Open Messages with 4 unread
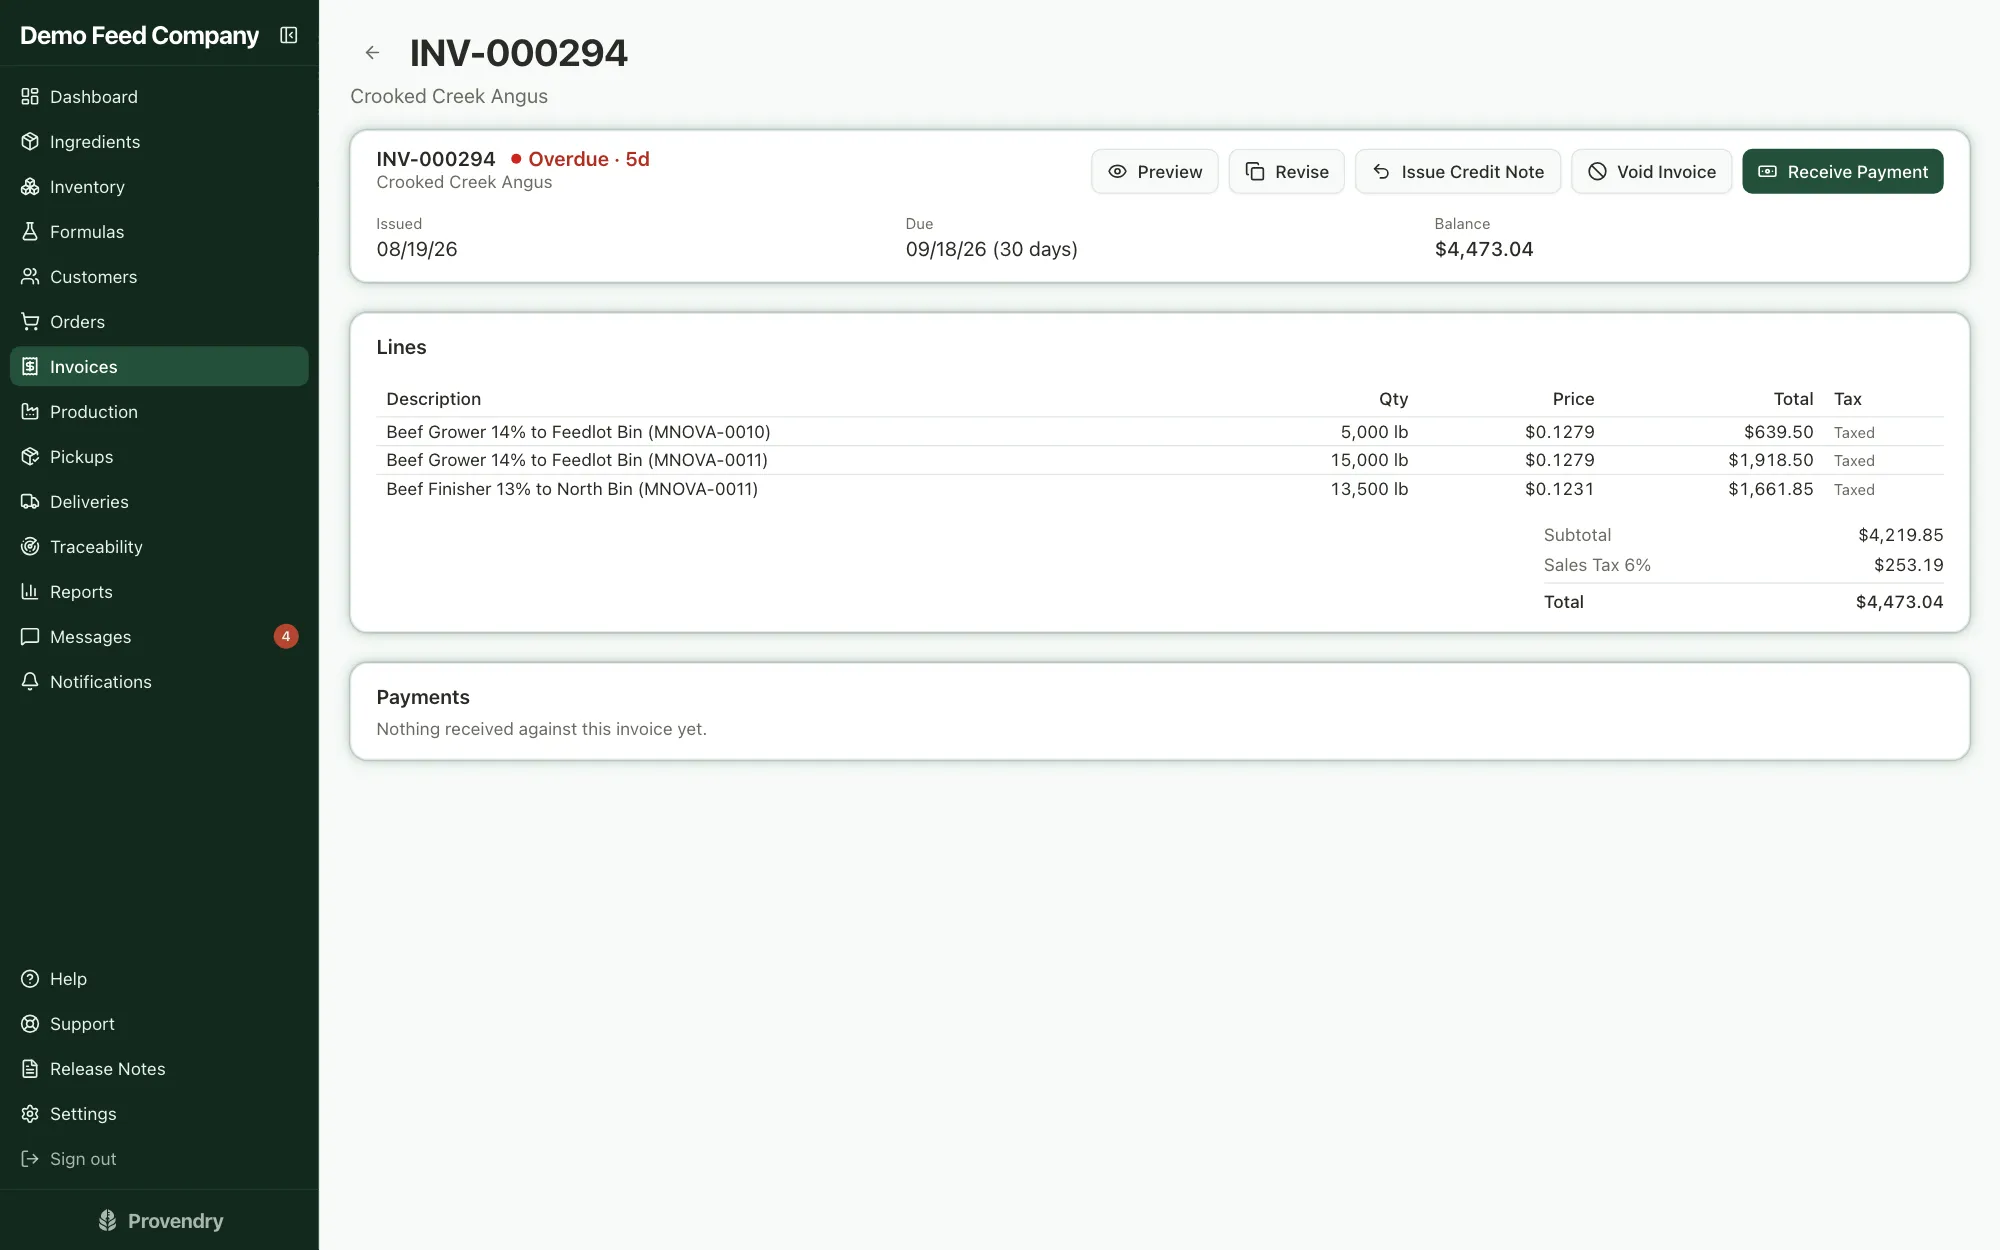Screen dimensions: 2000x1250 (159, 637)
